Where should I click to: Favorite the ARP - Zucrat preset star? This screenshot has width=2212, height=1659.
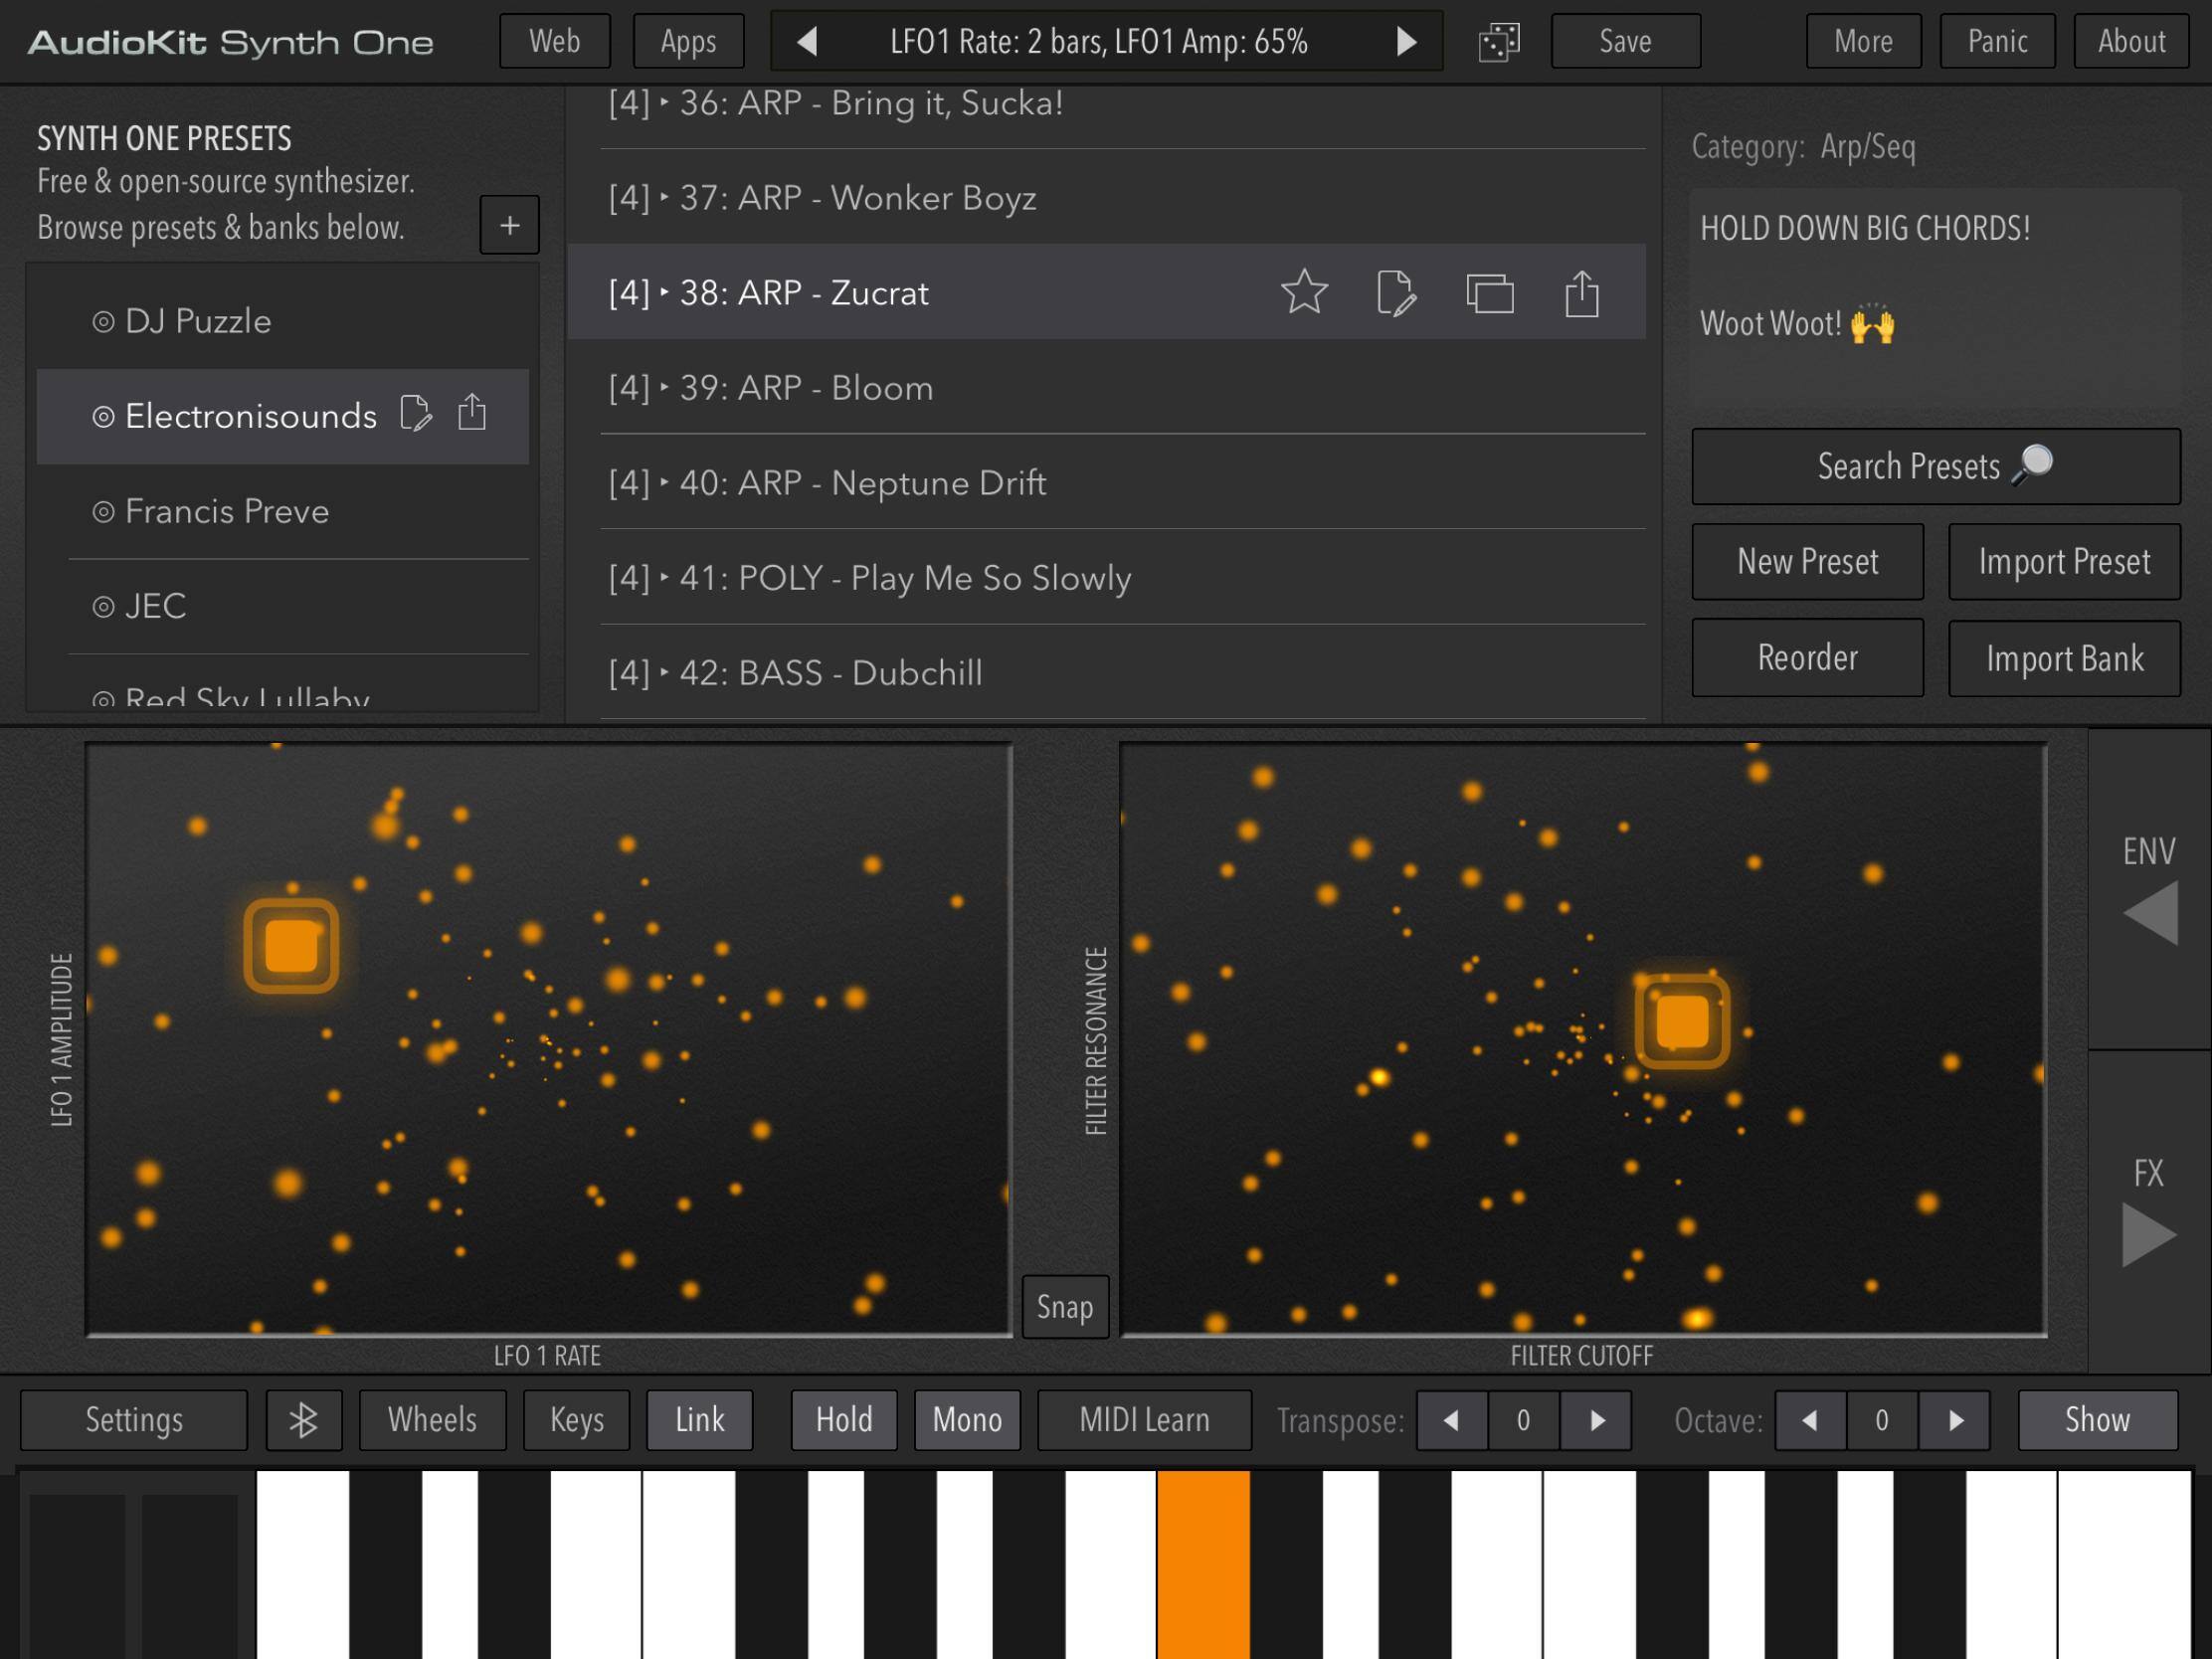point(1304,293)
